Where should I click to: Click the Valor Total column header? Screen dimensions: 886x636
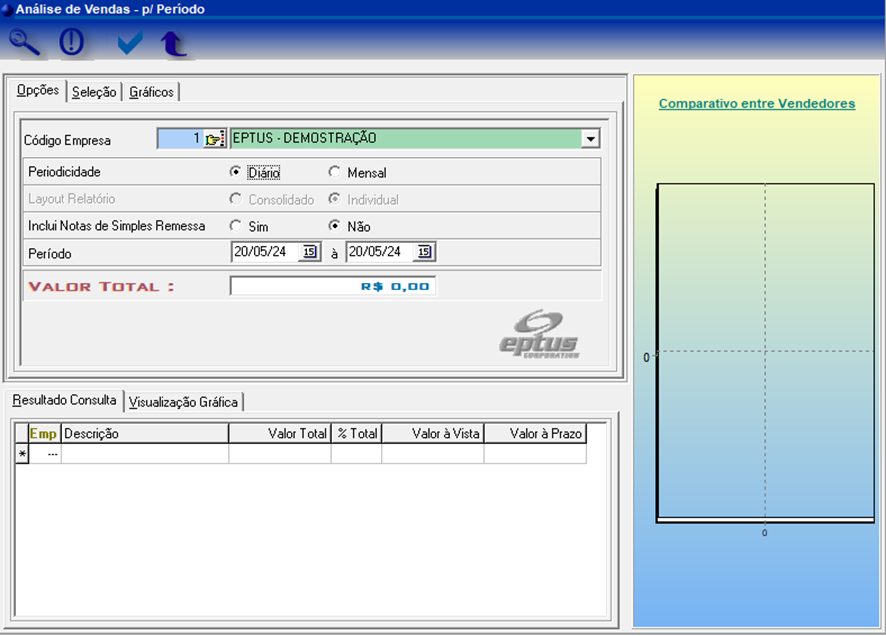[x=280, y=434]
